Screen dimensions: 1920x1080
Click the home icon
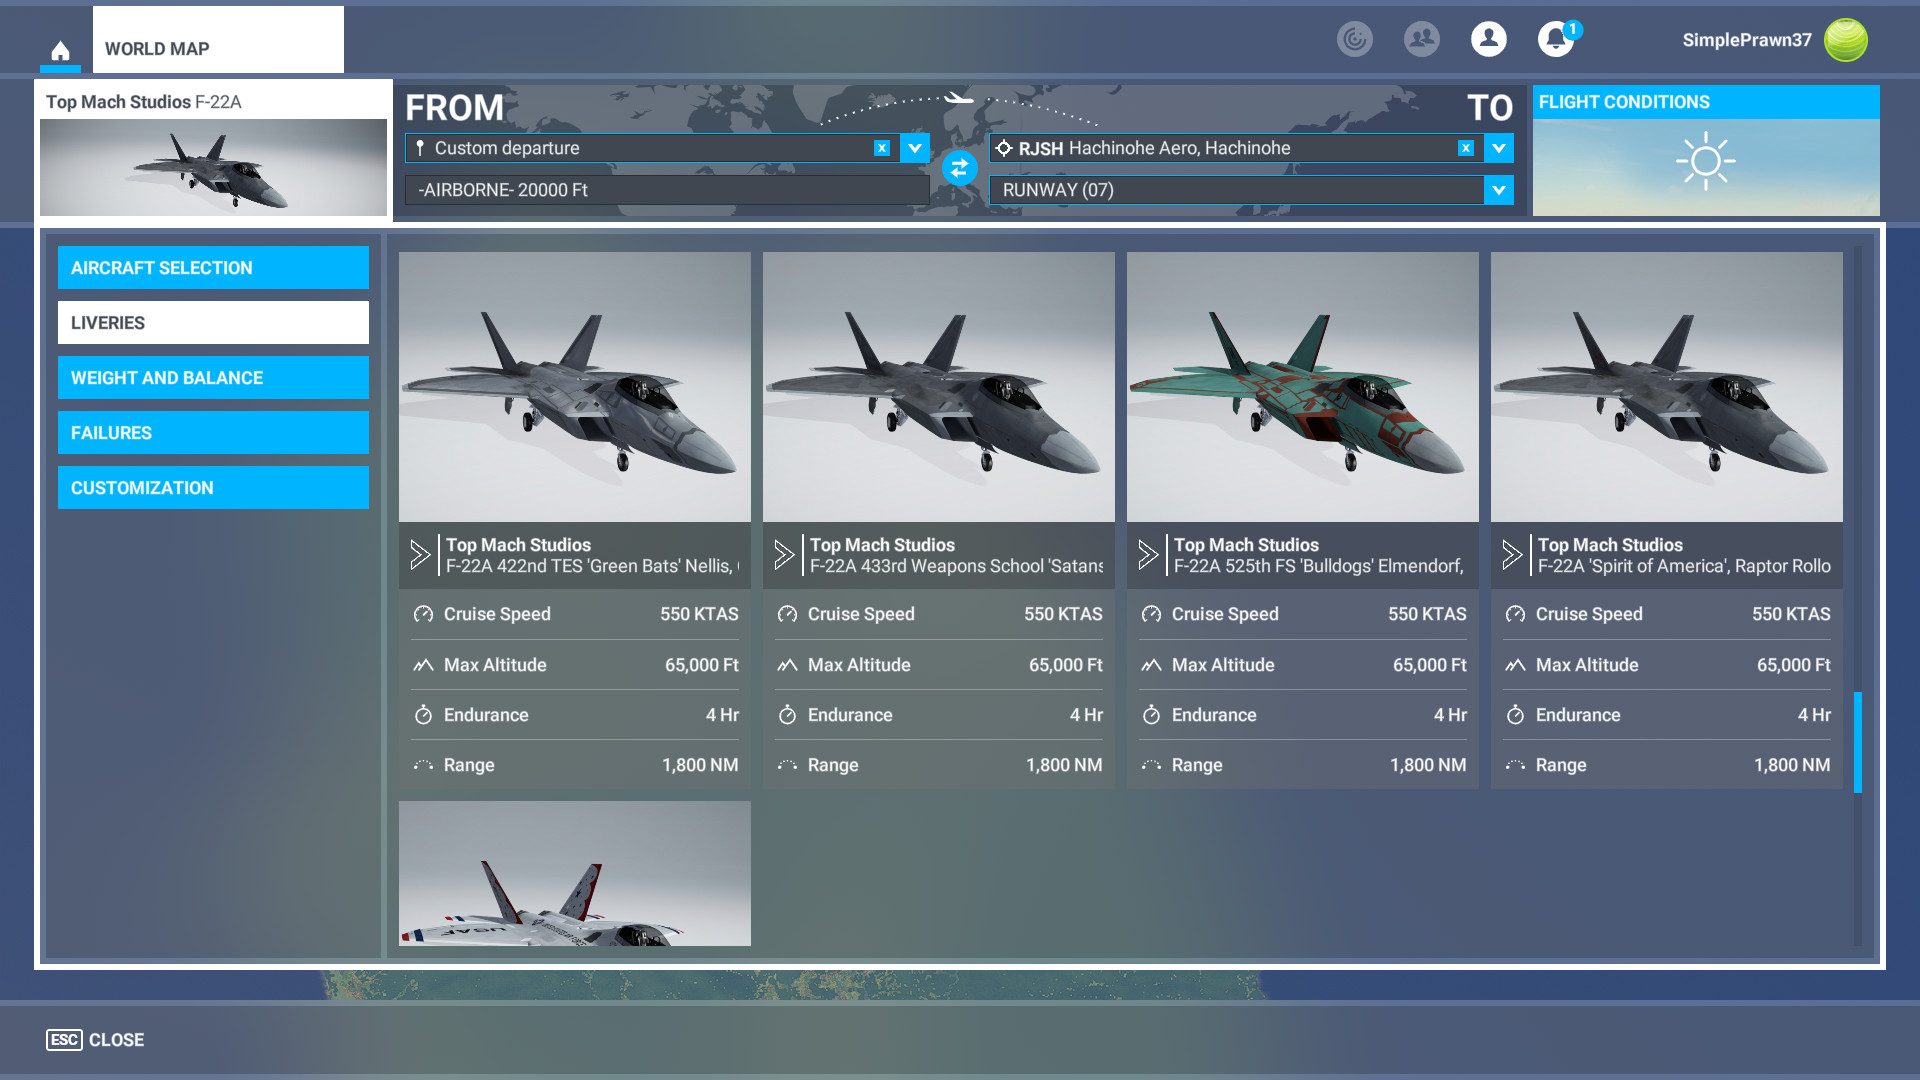60,51
